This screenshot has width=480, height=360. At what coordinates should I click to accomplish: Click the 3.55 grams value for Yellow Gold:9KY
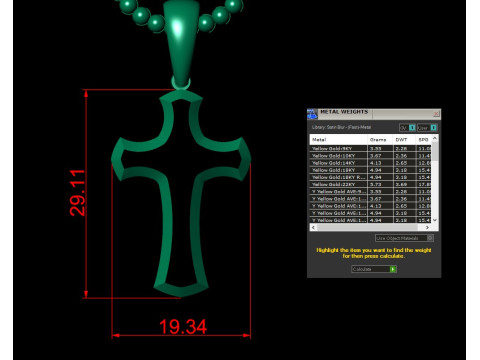point(375,149)
